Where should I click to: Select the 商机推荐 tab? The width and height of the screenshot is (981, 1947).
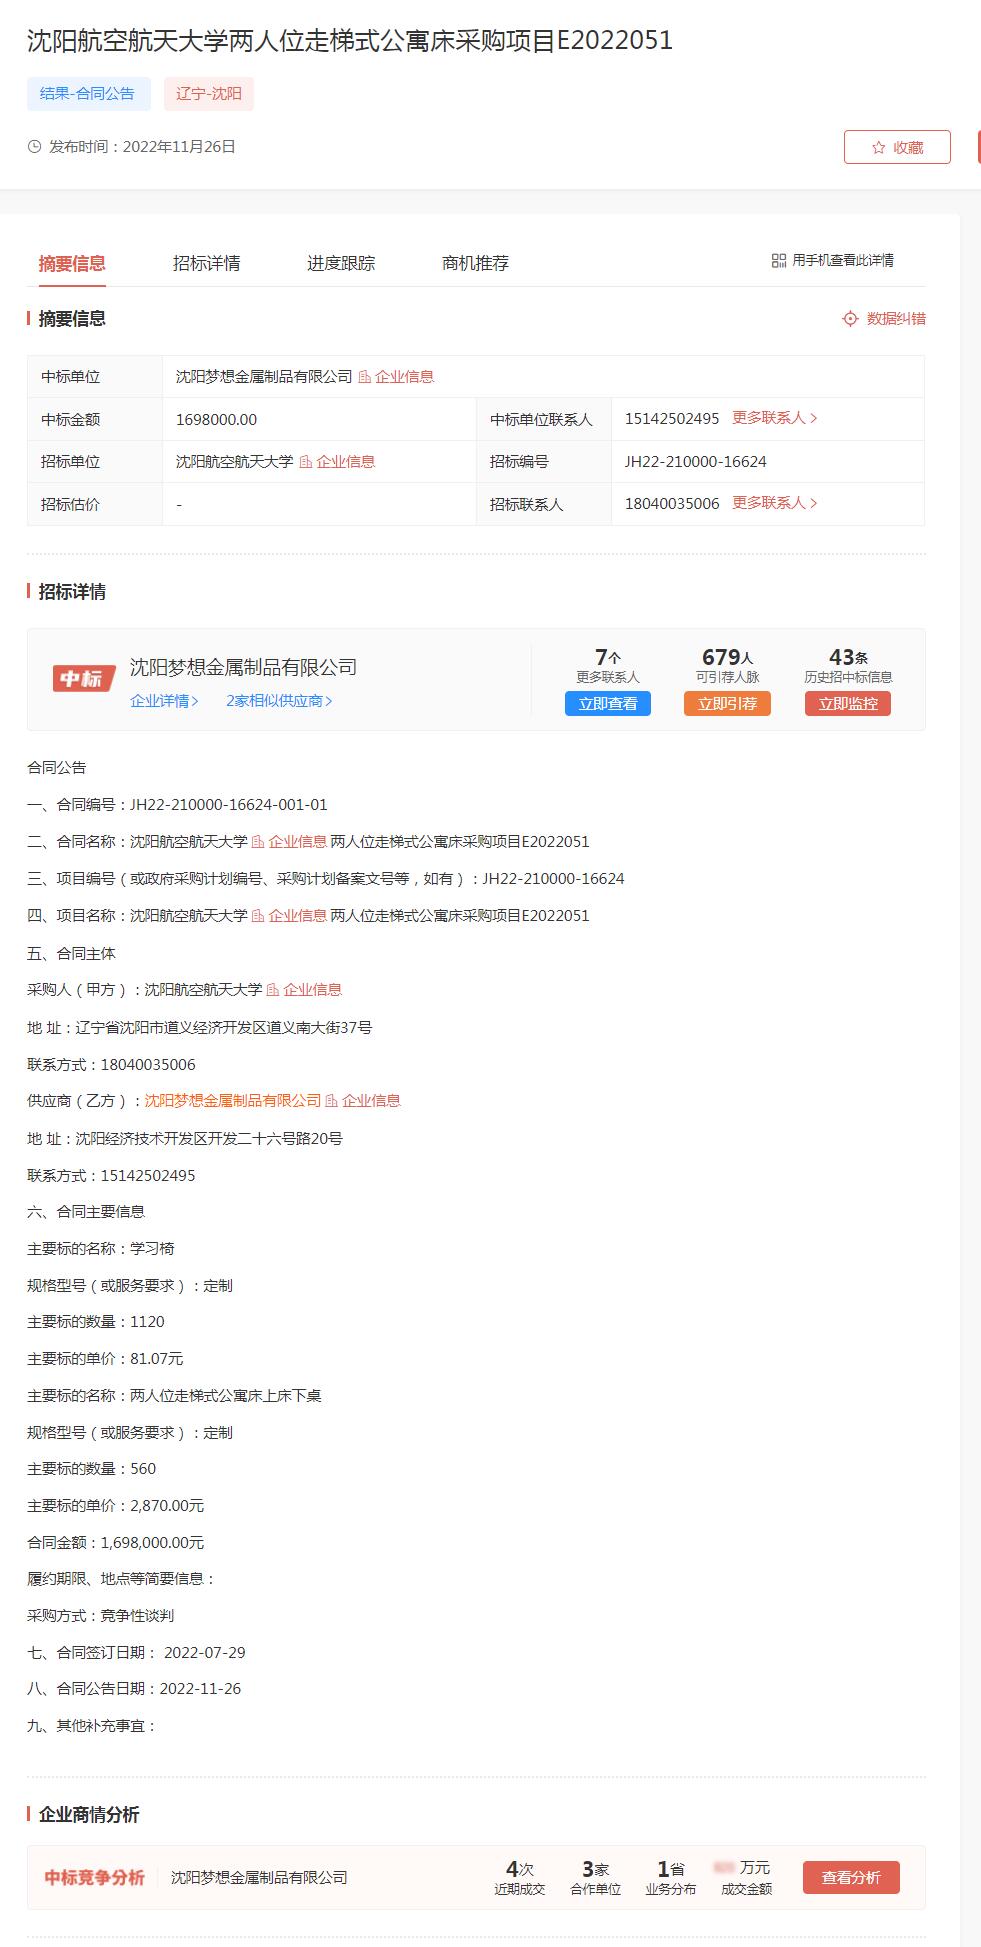pyautogui.click(x=475, y=263)
